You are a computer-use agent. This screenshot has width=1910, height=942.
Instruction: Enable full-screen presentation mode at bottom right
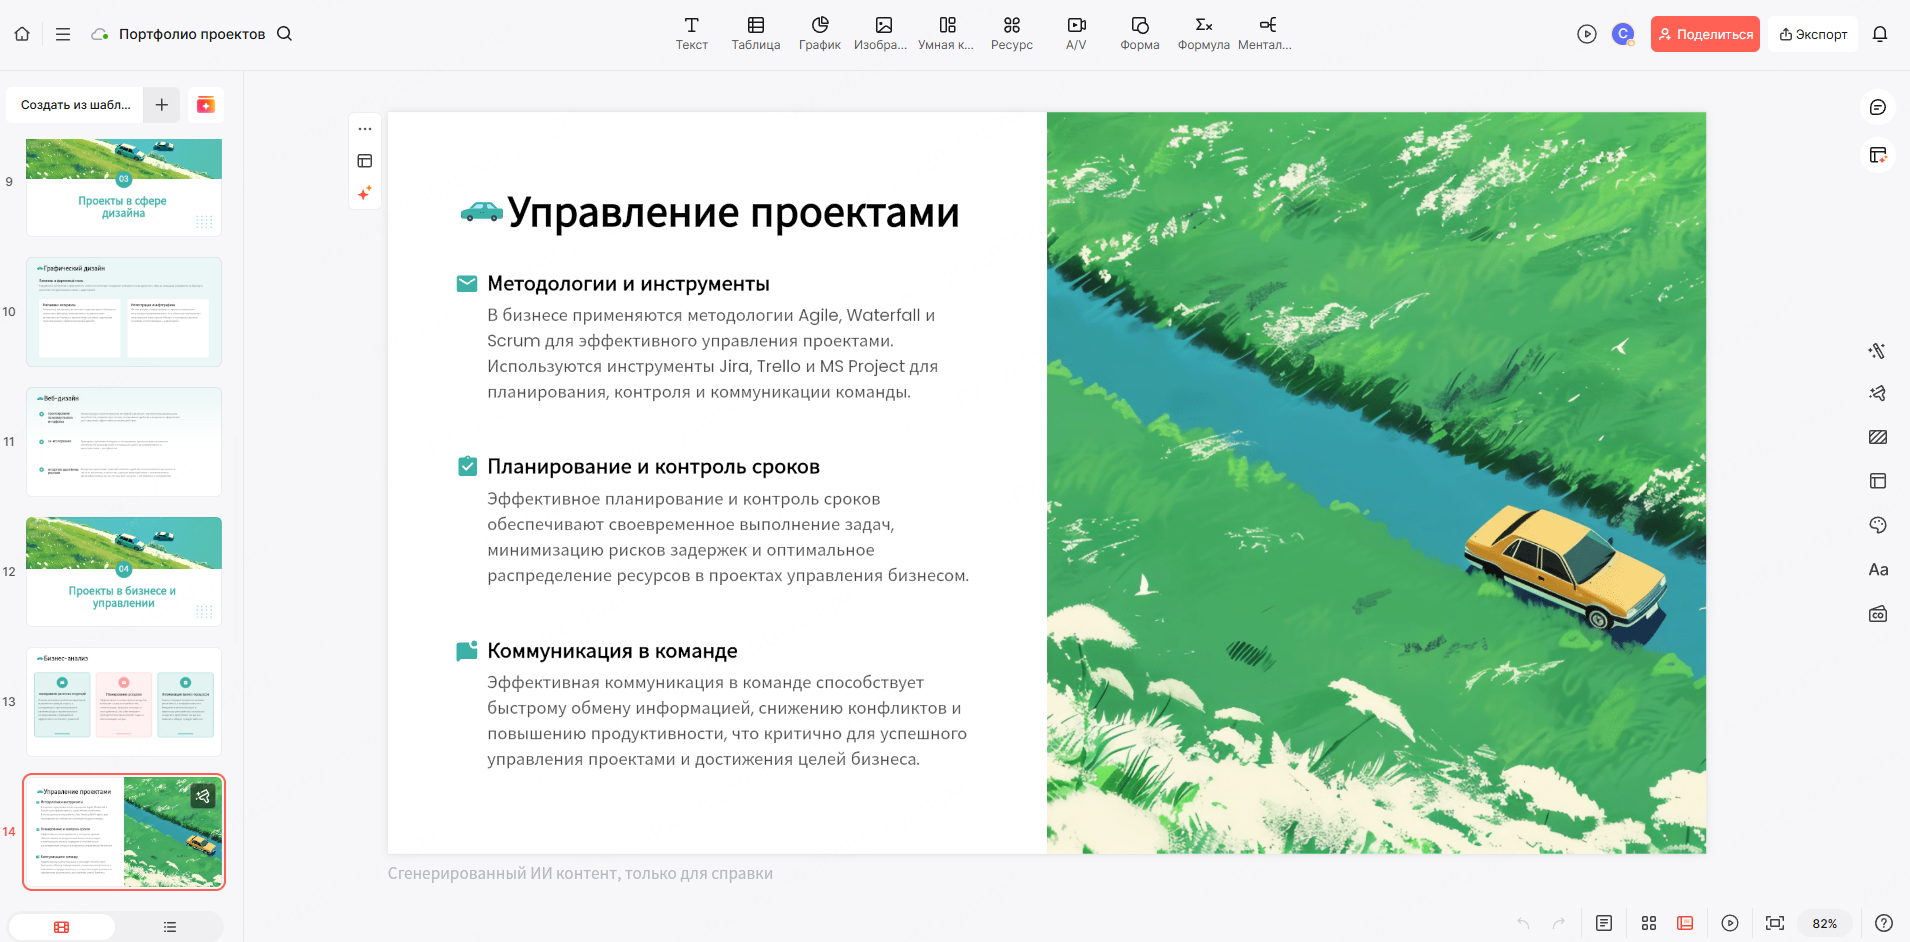click(1773, 923)
